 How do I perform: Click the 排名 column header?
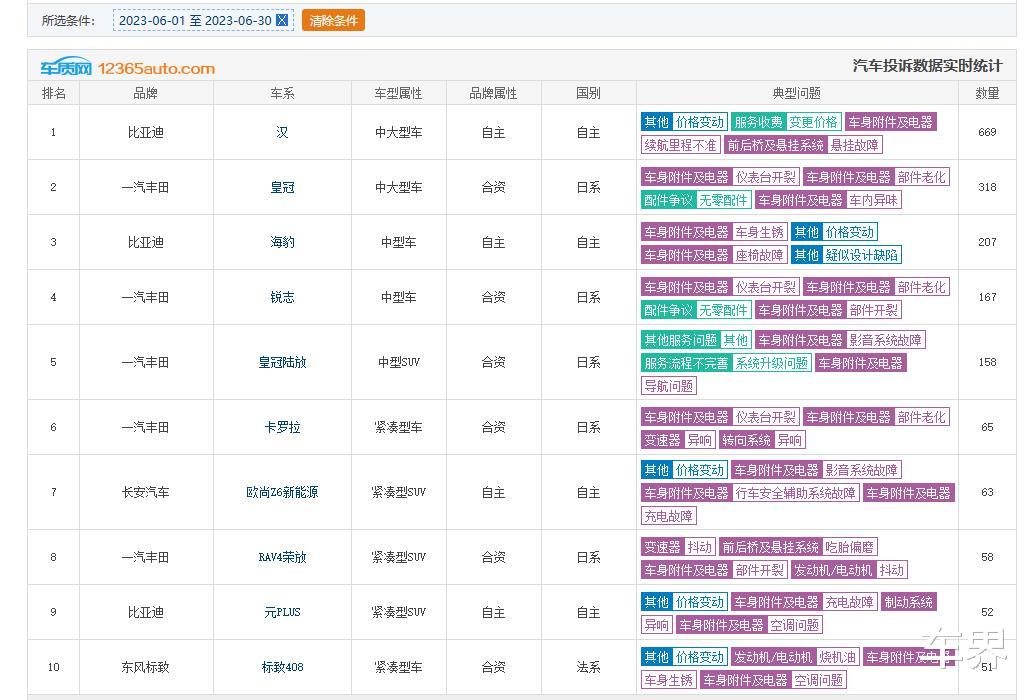[x=53, y=93]
